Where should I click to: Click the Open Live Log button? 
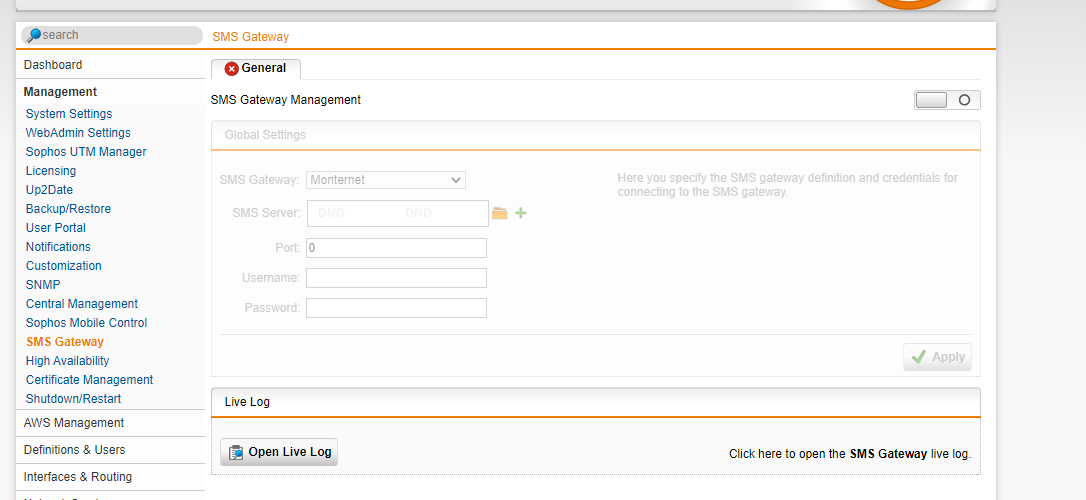click(279, 452)
